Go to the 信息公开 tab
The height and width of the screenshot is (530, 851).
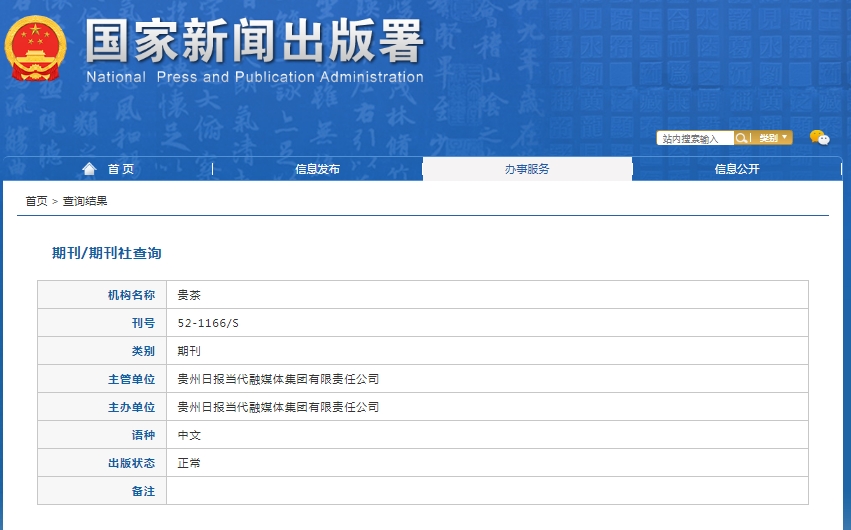click(737, 169)
